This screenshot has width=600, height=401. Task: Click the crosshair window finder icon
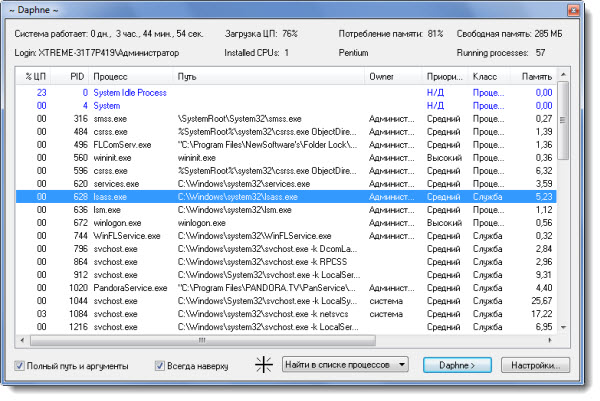coord(265,365)
